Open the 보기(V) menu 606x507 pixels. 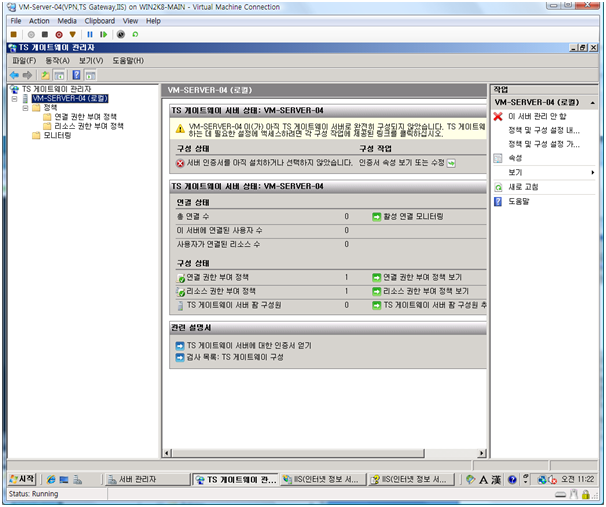[91, 61]
